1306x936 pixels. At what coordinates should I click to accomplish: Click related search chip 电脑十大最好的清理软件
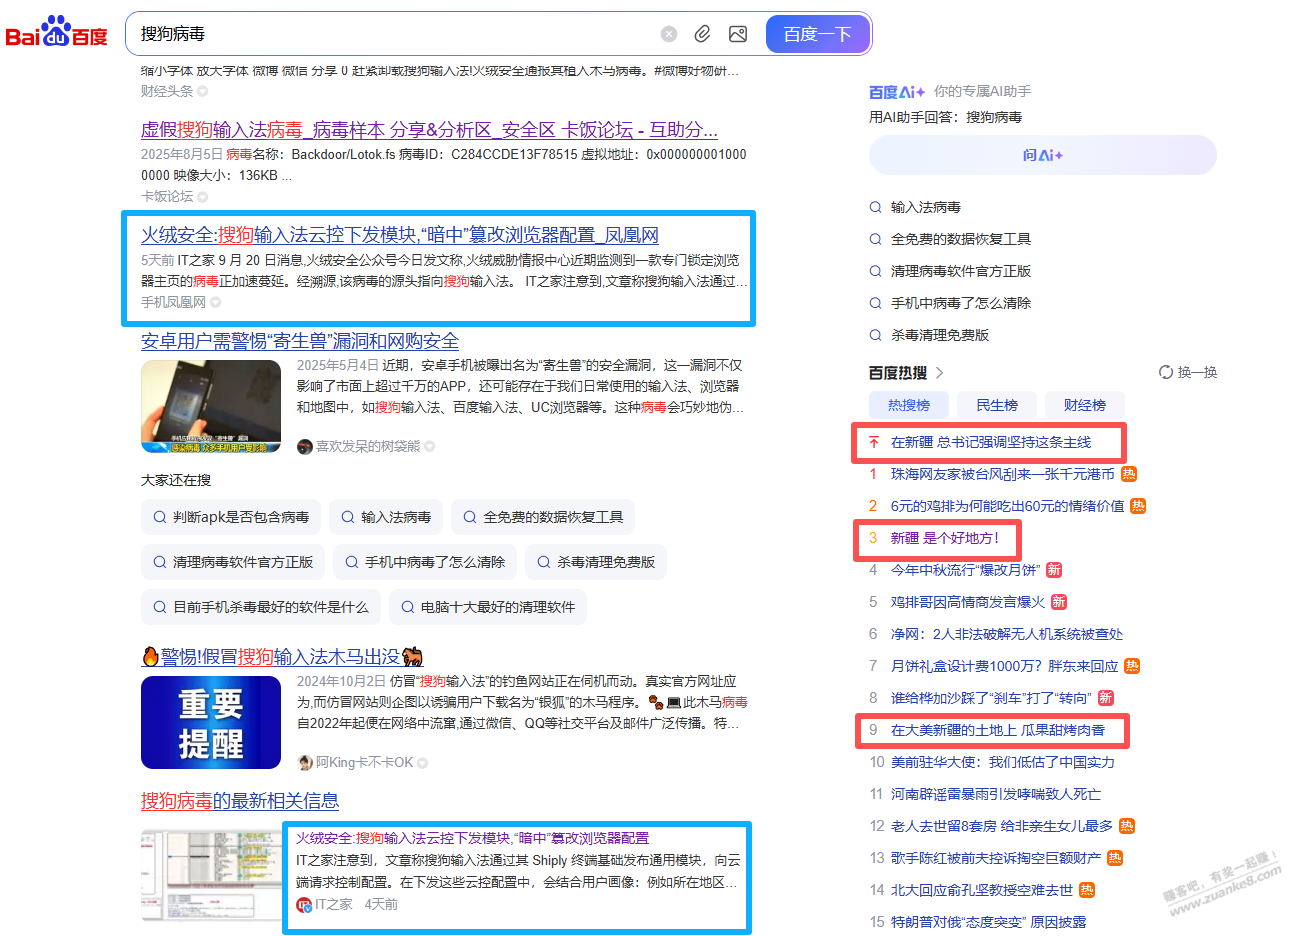coord(488,607)
